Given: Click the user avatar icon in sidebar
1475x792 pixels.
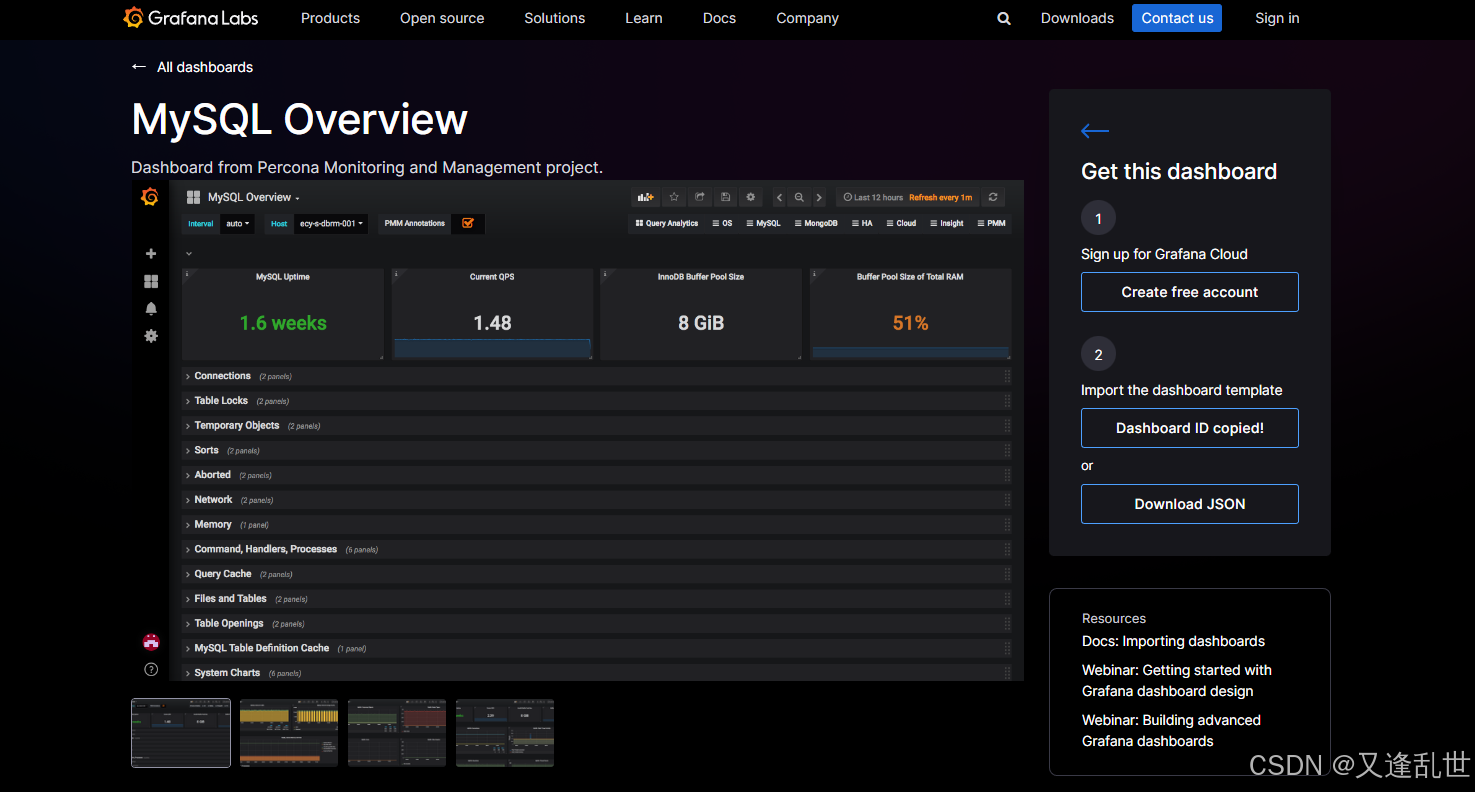Looking at the screenshot, I should click(x=151, y=642).
